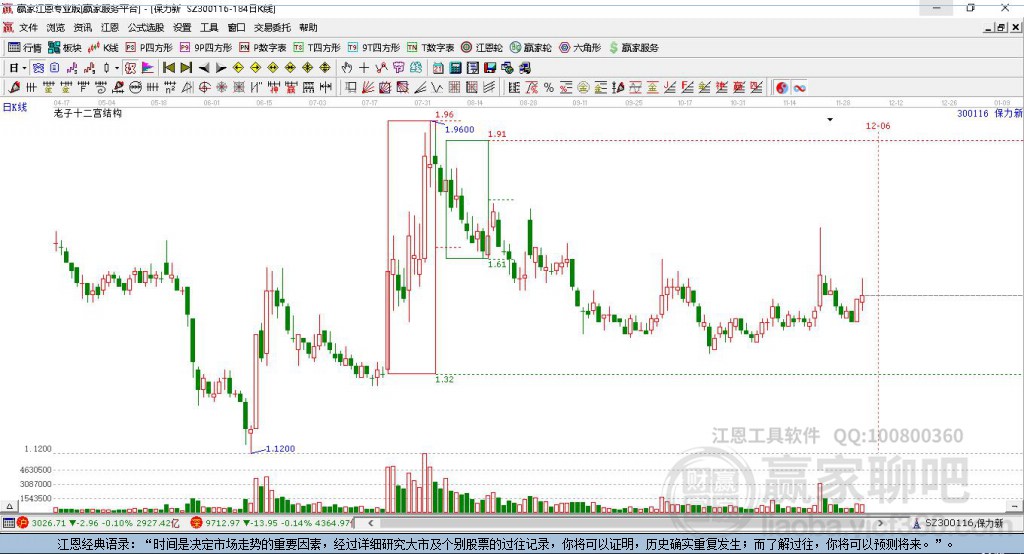Select the hand pan tool
The height and width of the screenshot is (554, 1024).
coord(347,68)
